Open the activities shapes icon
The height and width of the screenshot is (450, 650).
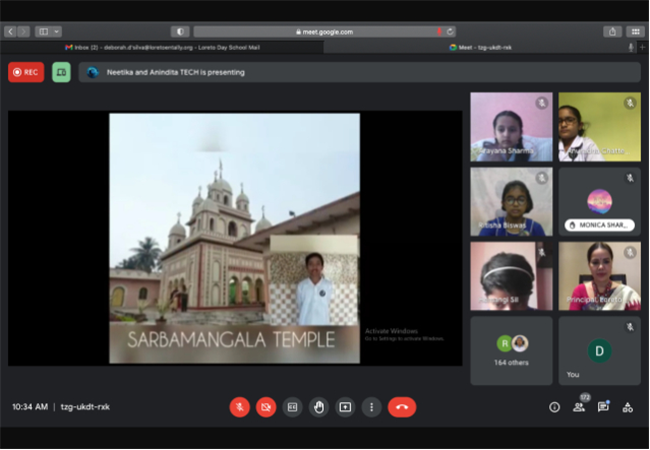click(628, 407)
